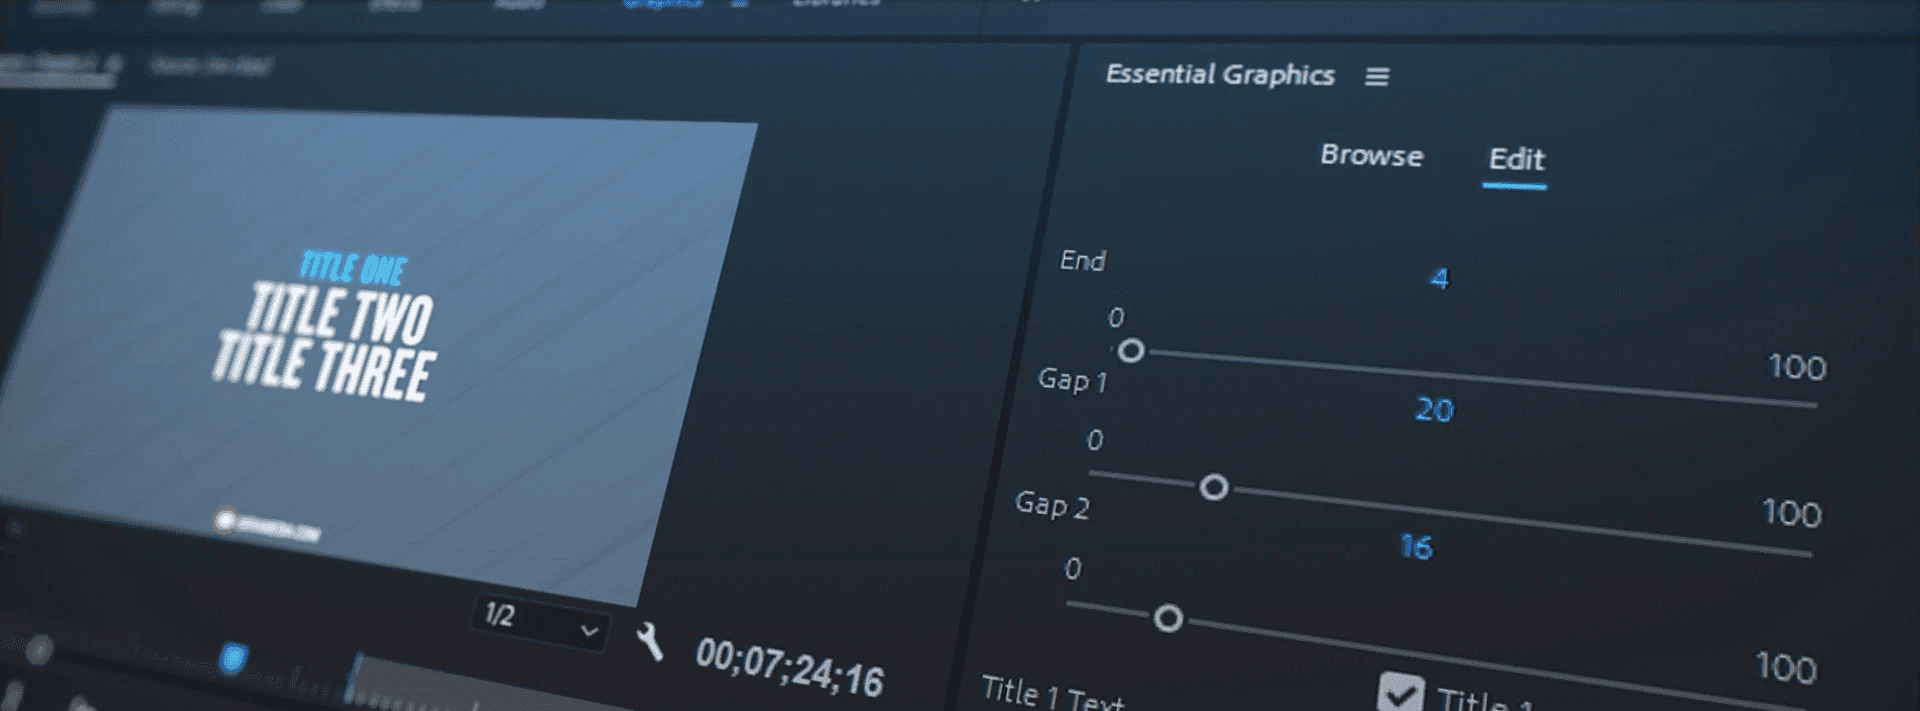Toggle the Title 1 checkbox
The width and height of the screenshot is (1920, 711).
[x=1400, y=692]
